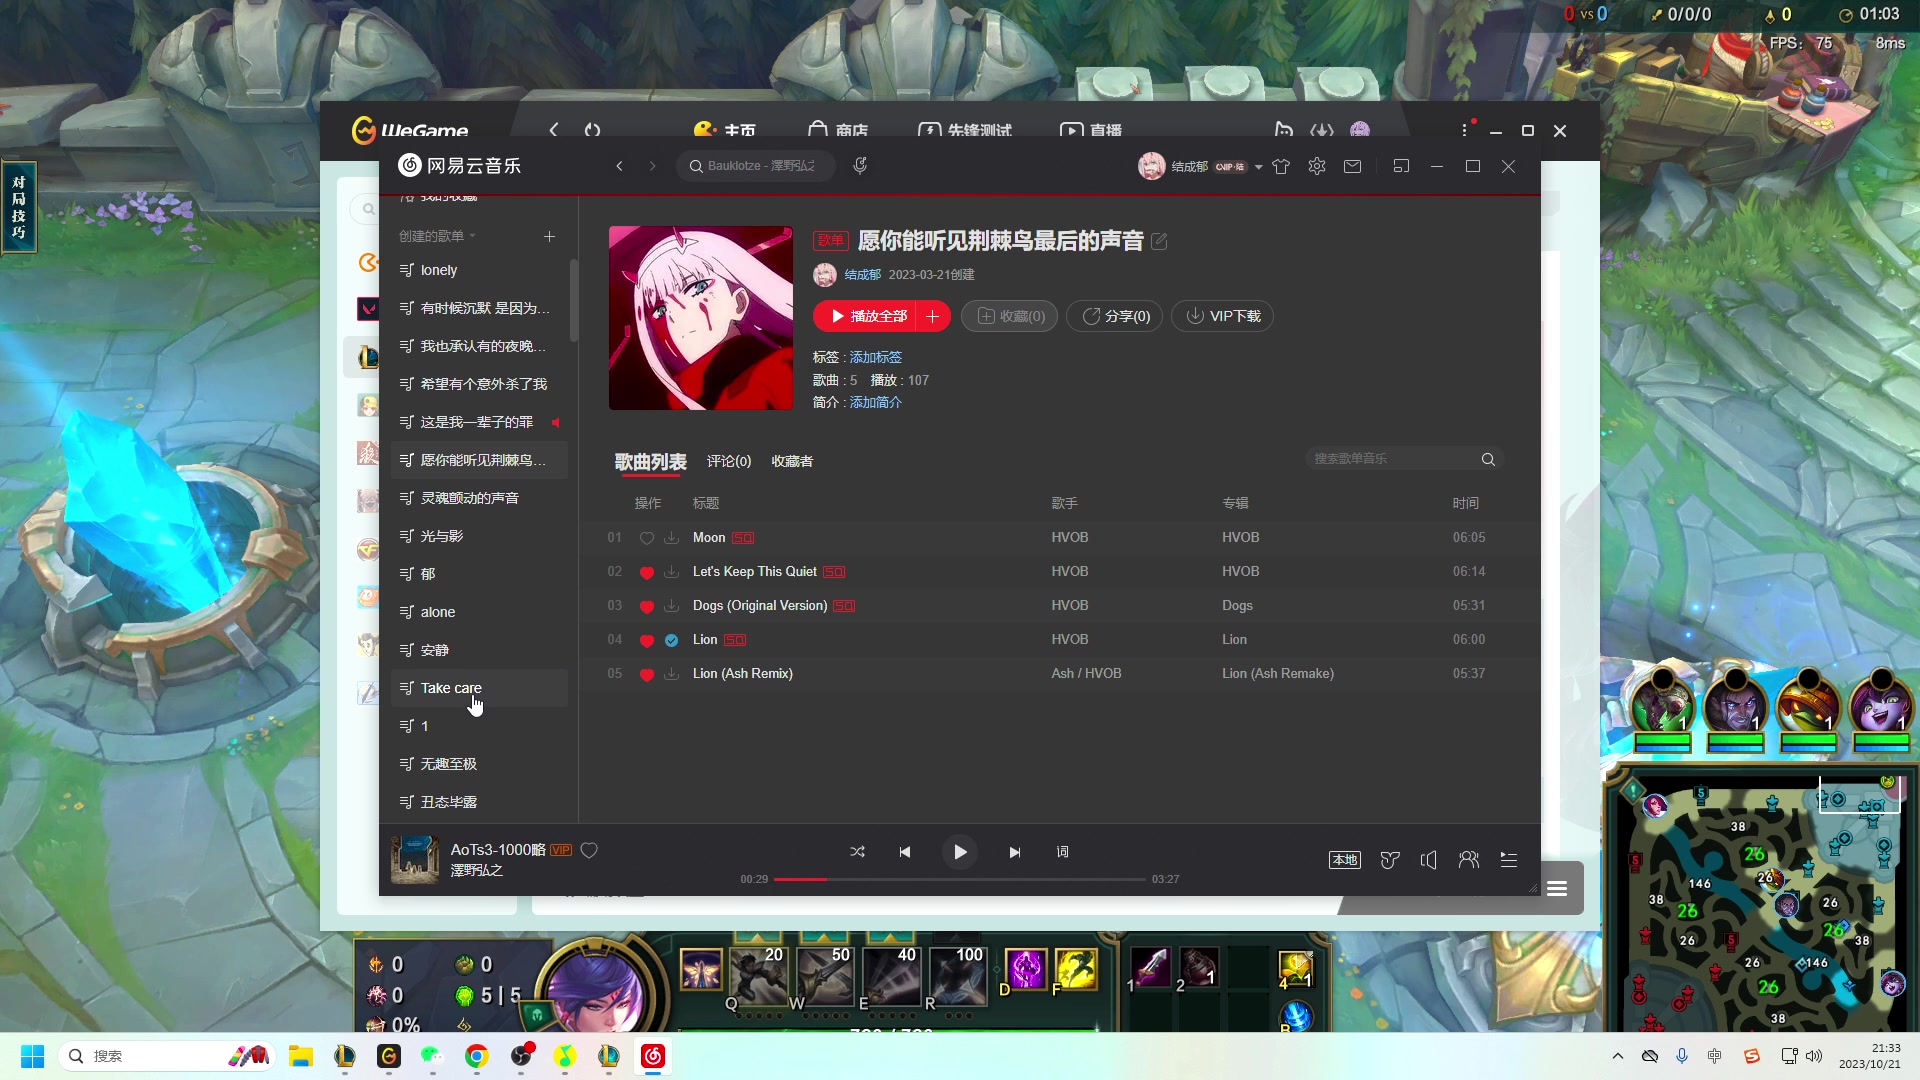The height and width of the screenshot is (1080, 1920).
Task: Click the 添加标签 add tag link
Action: pyautogui.click(x=876, y=357)
